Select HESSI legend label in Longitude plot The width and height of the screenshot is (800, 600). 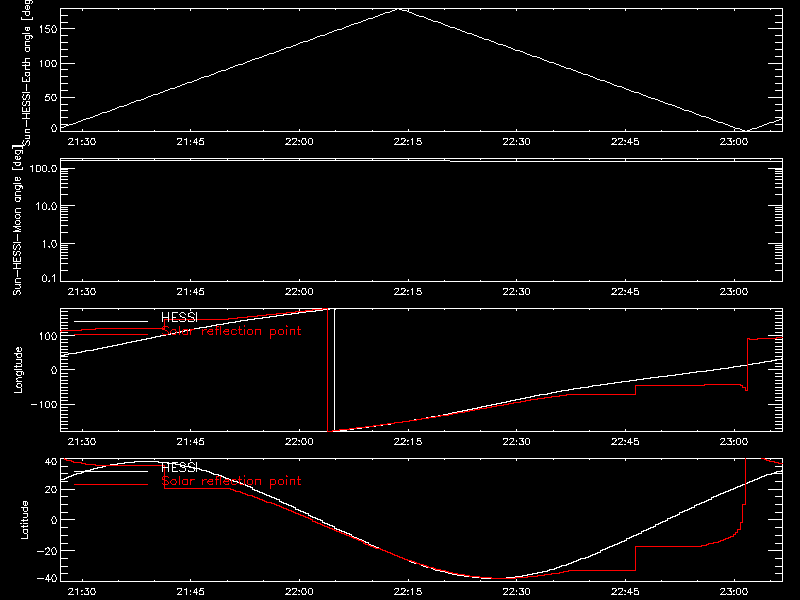coord(179,317)
